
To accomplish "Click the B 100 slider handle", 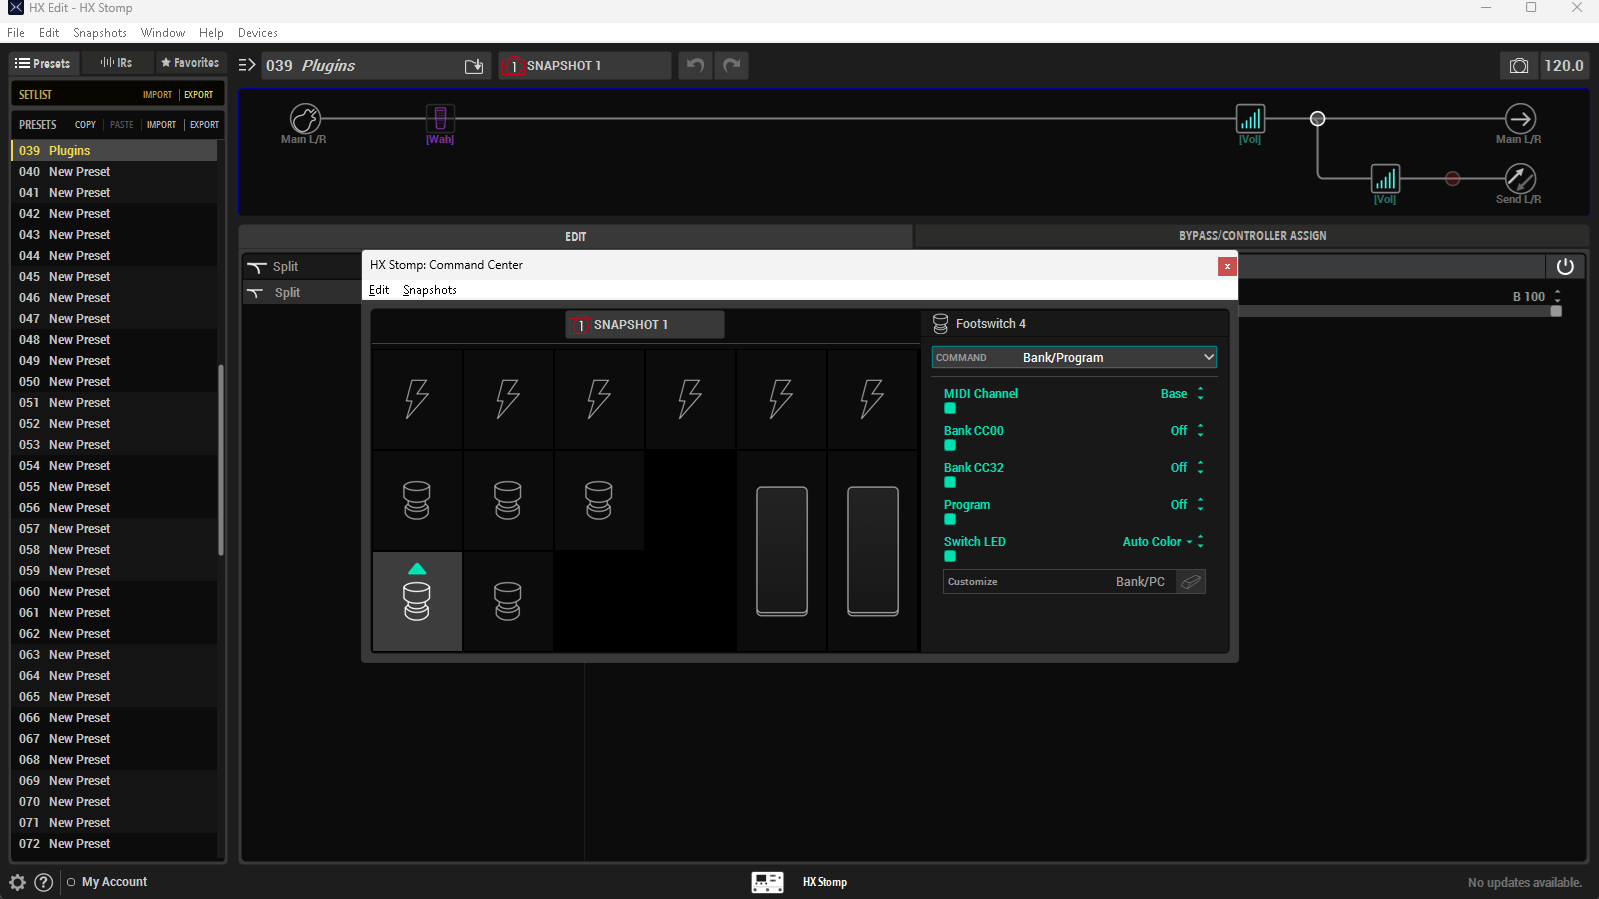I will 1555,311.
